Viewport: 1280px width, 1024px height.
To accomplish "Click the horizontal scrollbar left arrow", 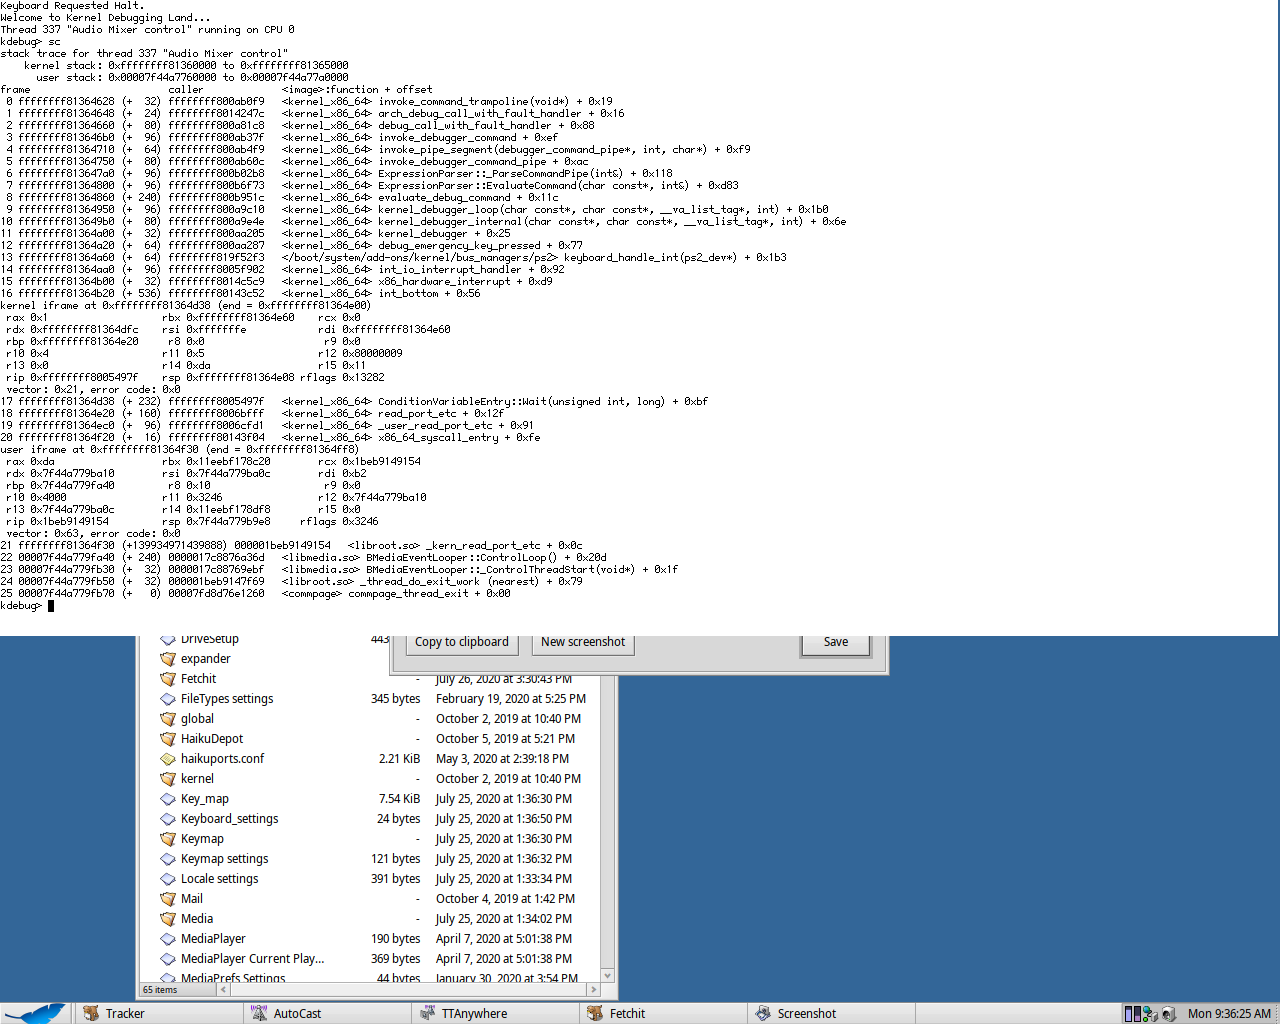I will (223, 990).
